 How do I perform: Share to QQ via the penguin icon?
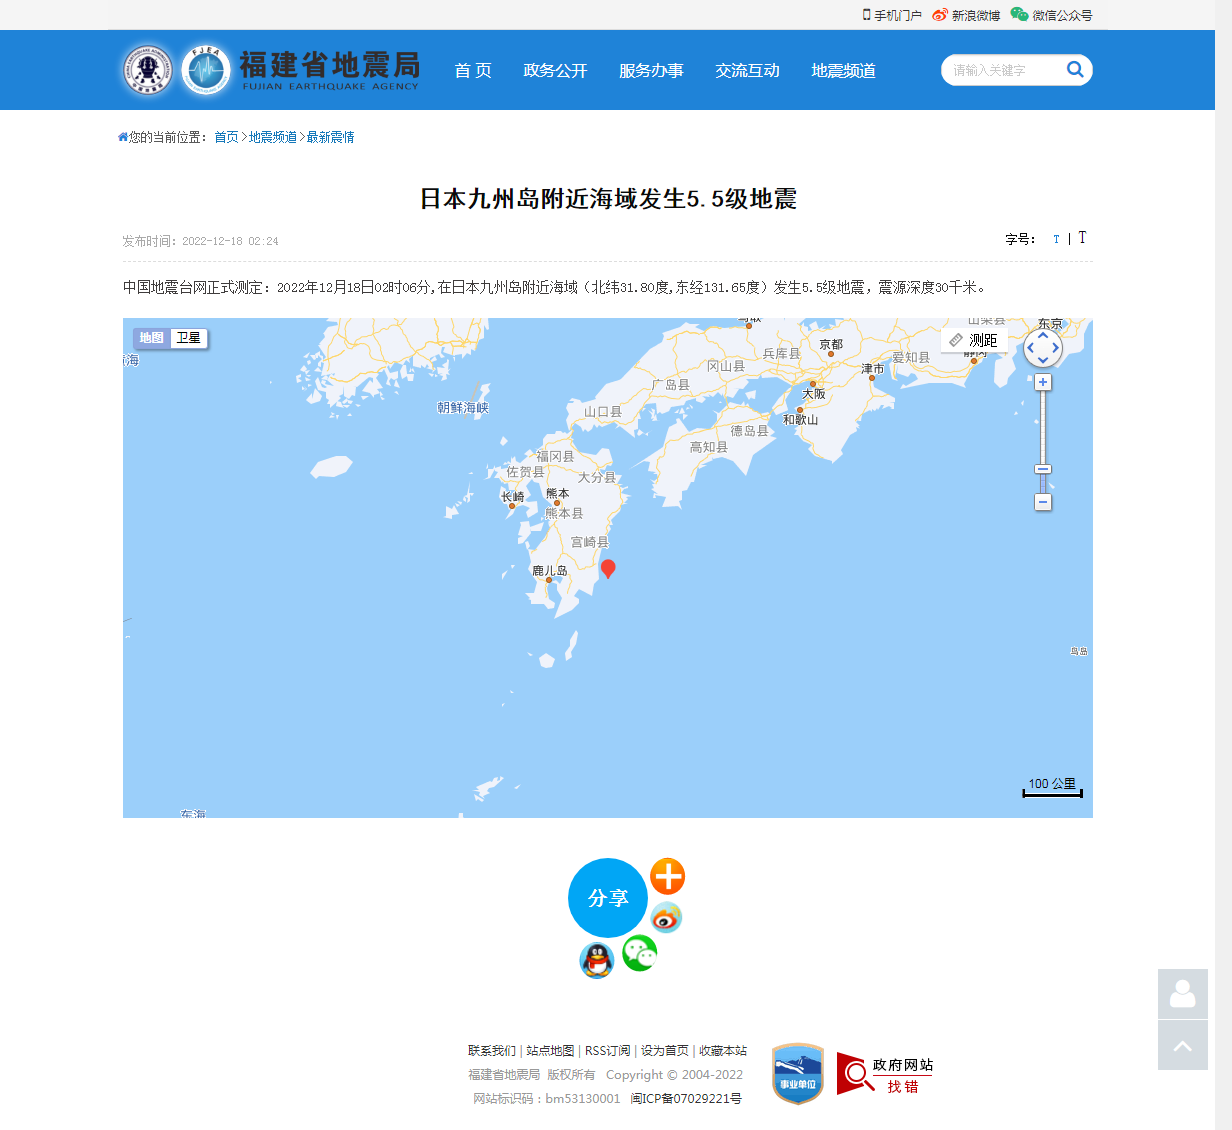pos(597,960)
